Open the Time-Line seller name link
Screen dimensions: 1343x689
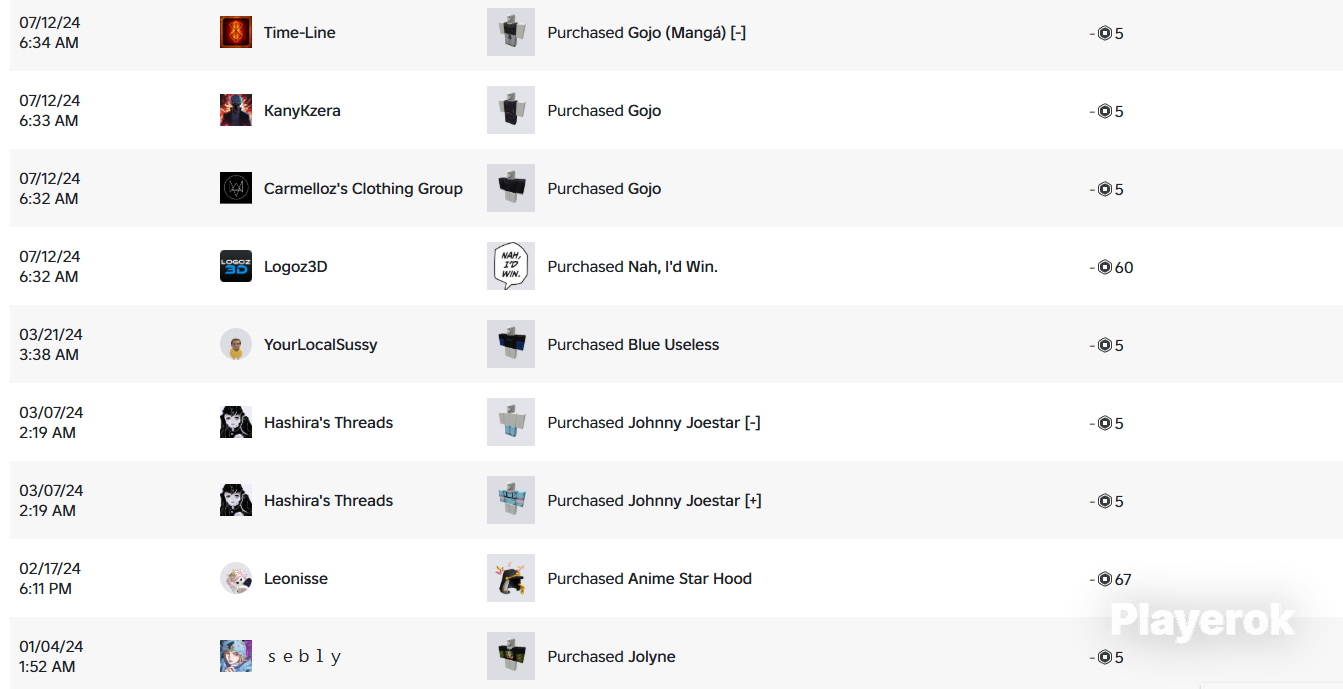click(300, 32)
